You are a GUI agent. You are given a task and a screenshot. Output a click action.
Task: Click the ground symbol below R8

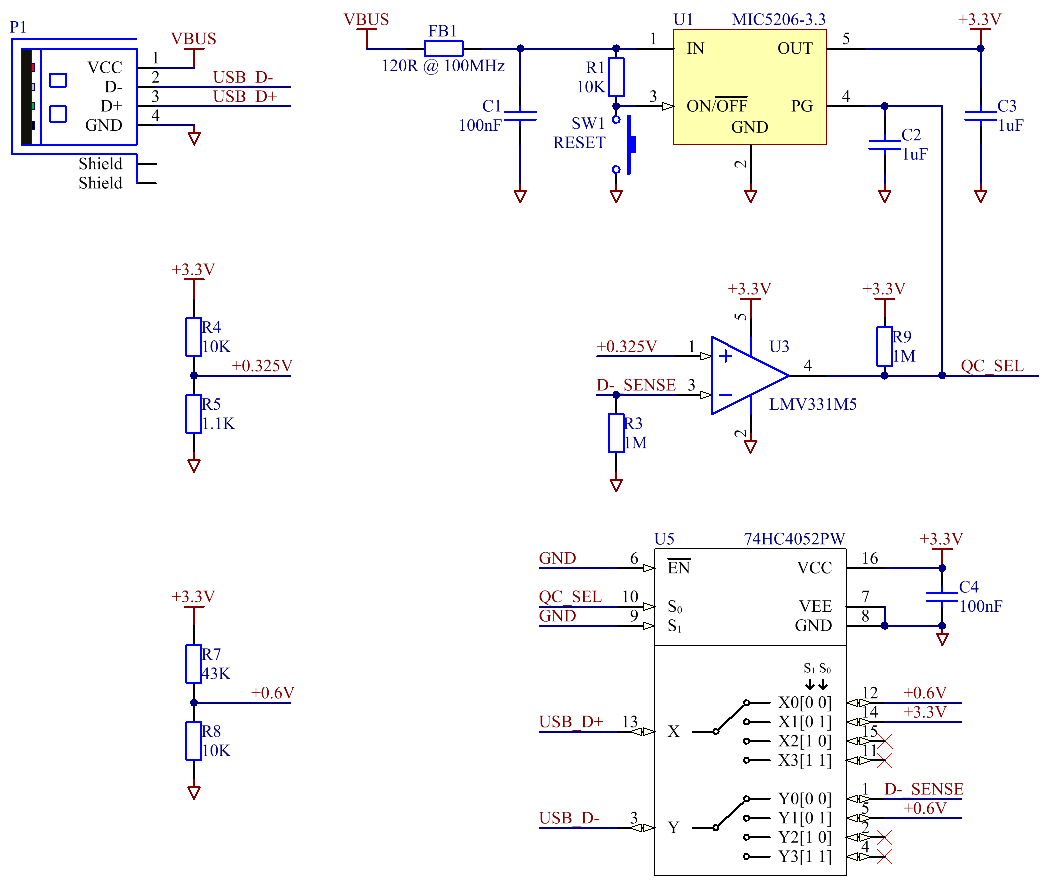pos(194,793)
